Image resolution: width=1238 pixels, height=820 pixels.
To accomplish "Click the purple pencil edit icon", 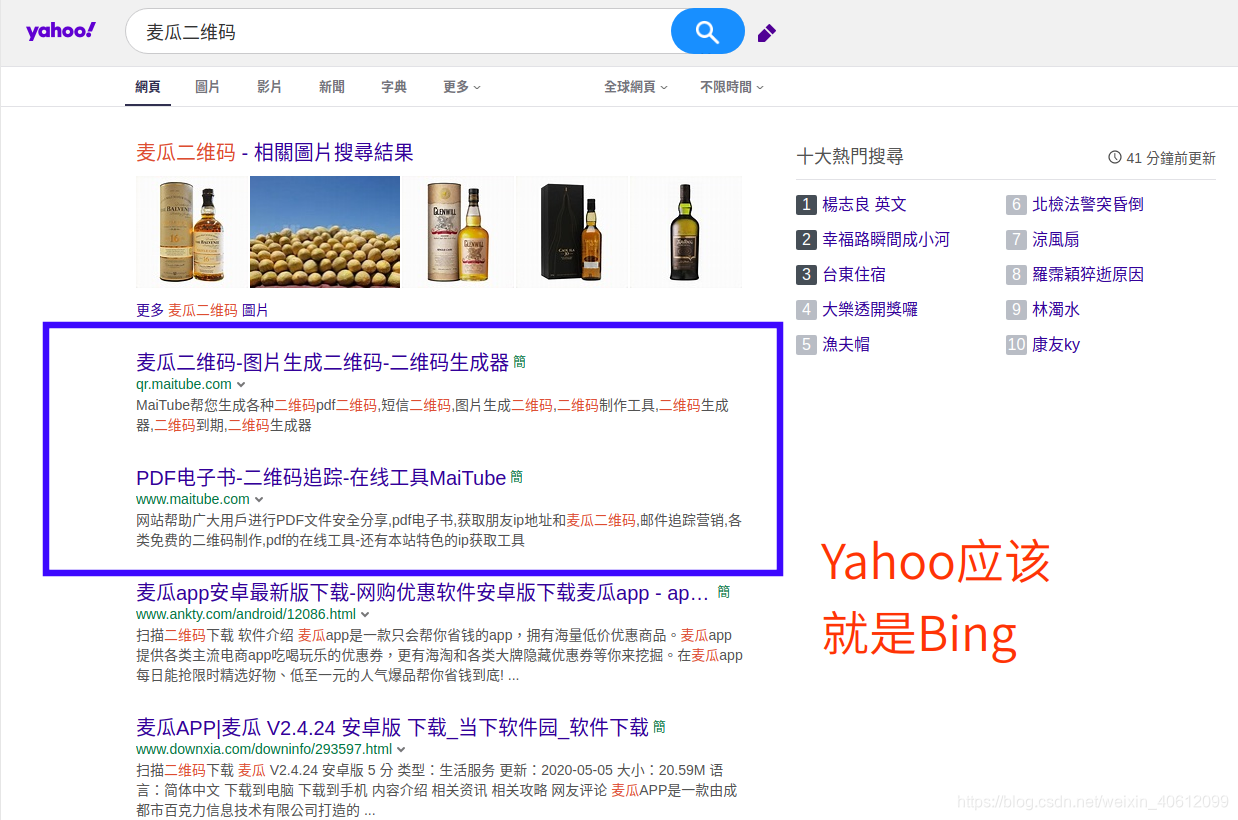I will [767, 33].
